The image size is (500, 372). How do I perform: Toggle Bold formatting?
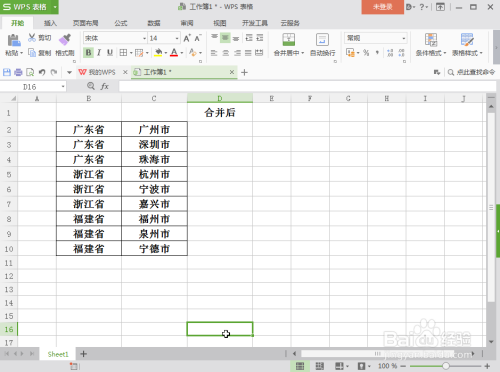pyautogui.click(x=88, y=53)
